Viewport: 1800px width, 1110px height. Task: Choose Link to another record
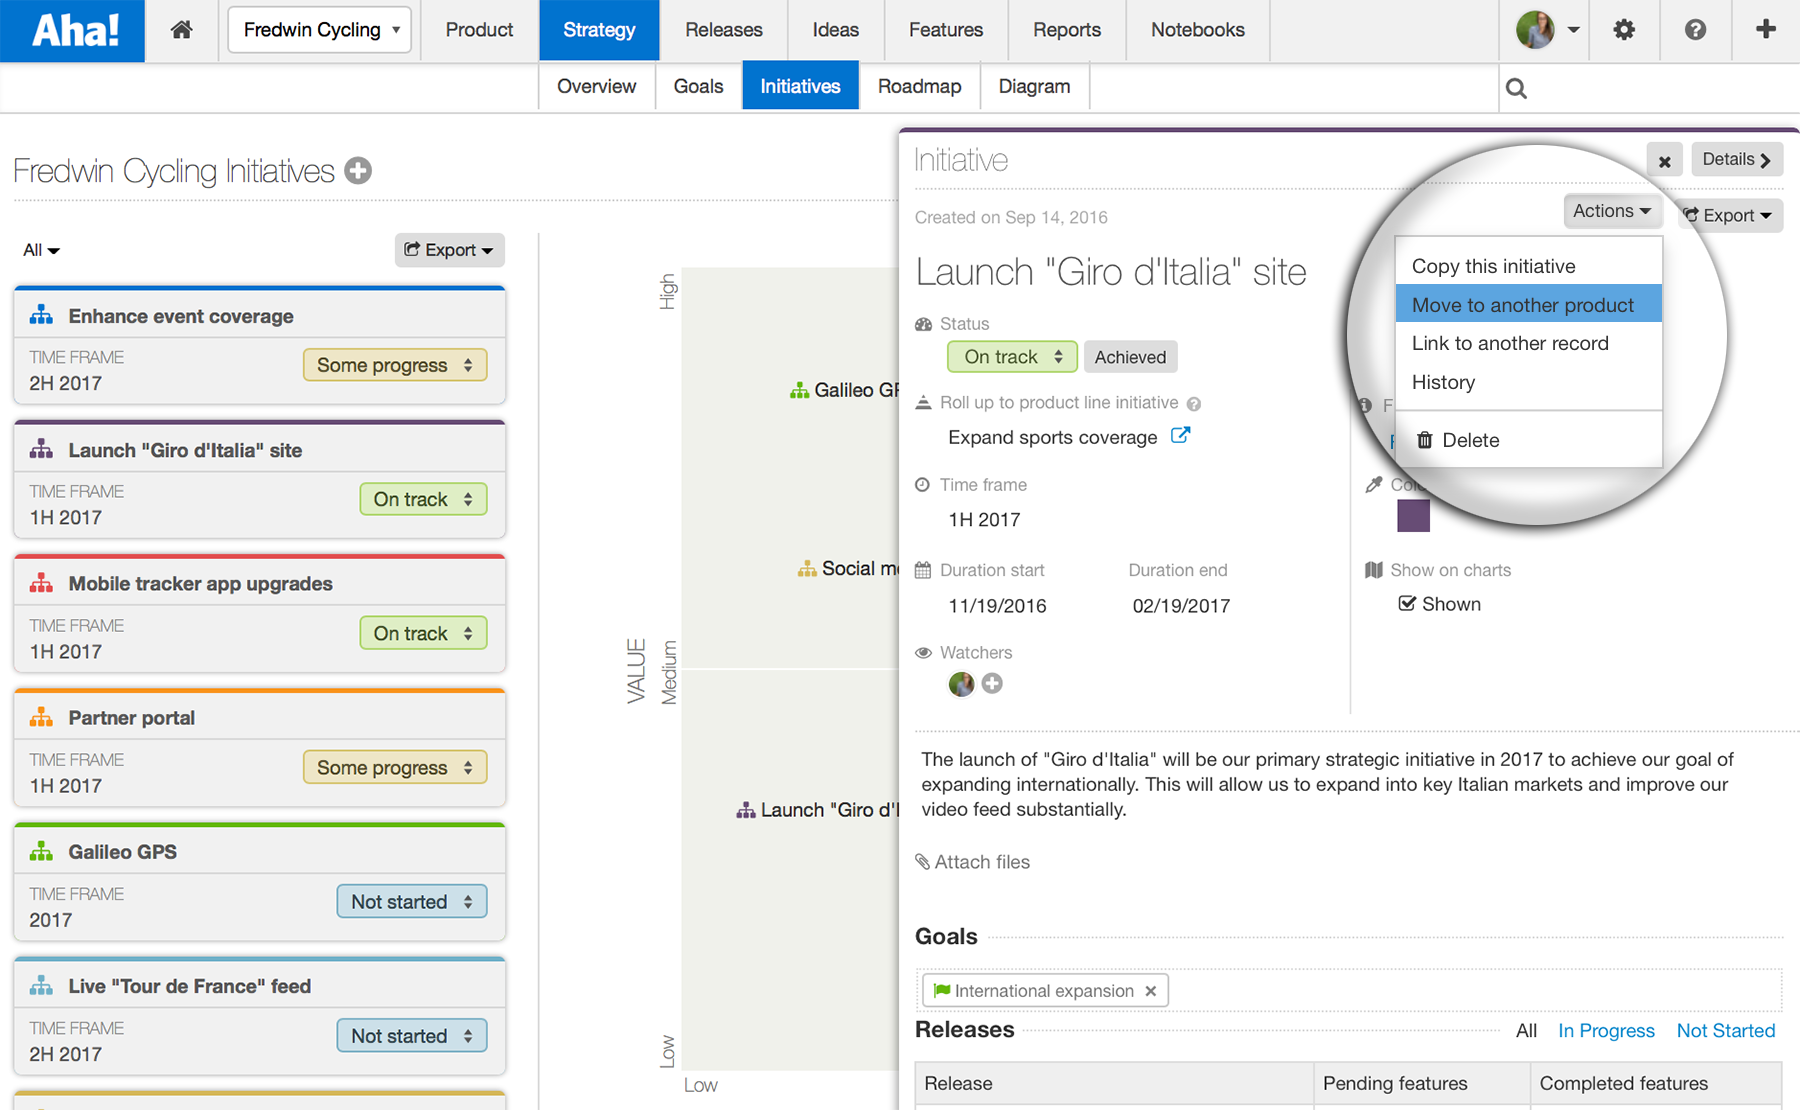pyautogui.click(x=1528, y=343)
